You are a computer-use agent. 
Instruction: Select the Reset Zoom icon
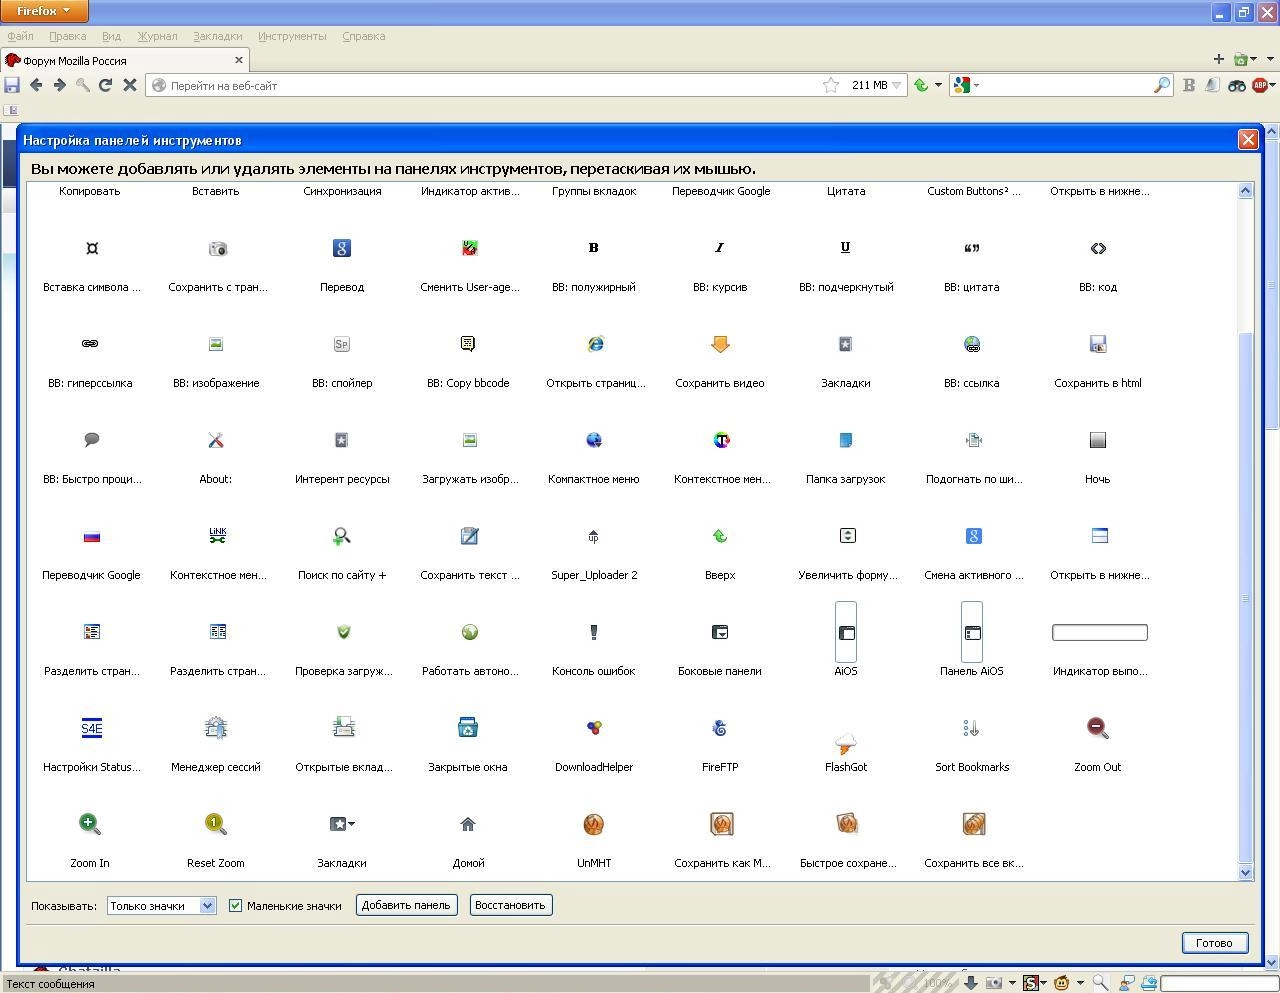click(215, 824)
